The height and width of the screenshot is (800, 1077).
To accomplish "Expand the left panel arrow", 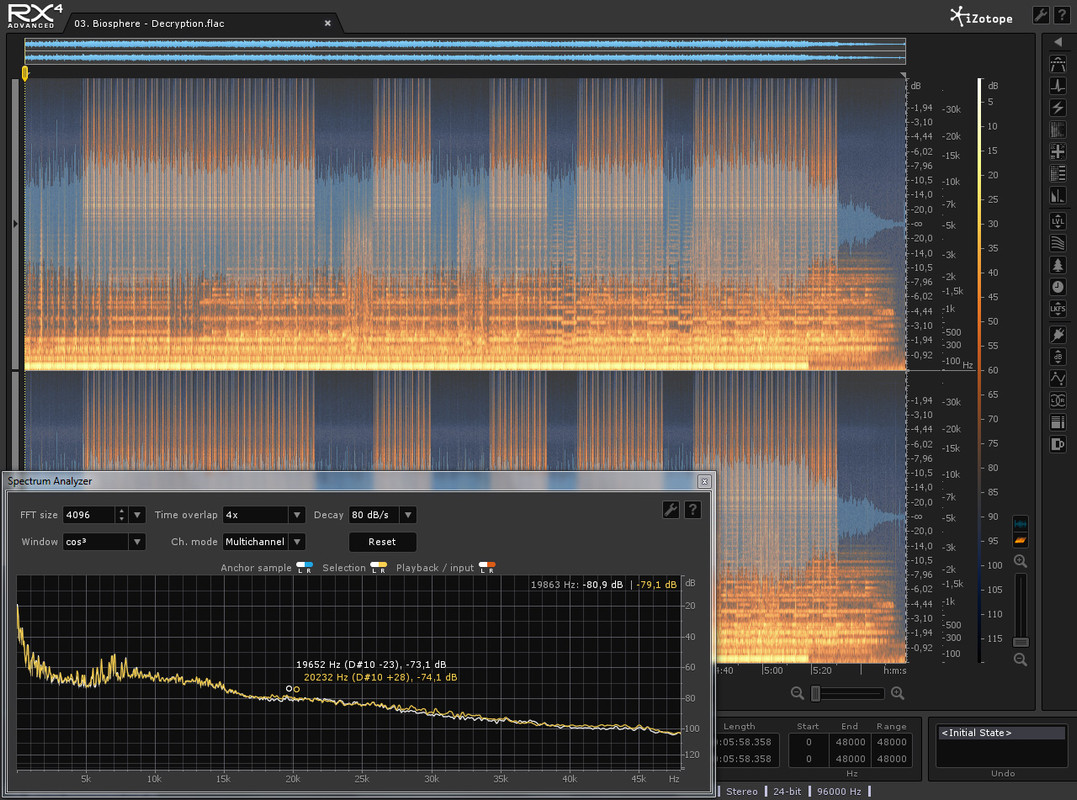I will tap(15, 224).
